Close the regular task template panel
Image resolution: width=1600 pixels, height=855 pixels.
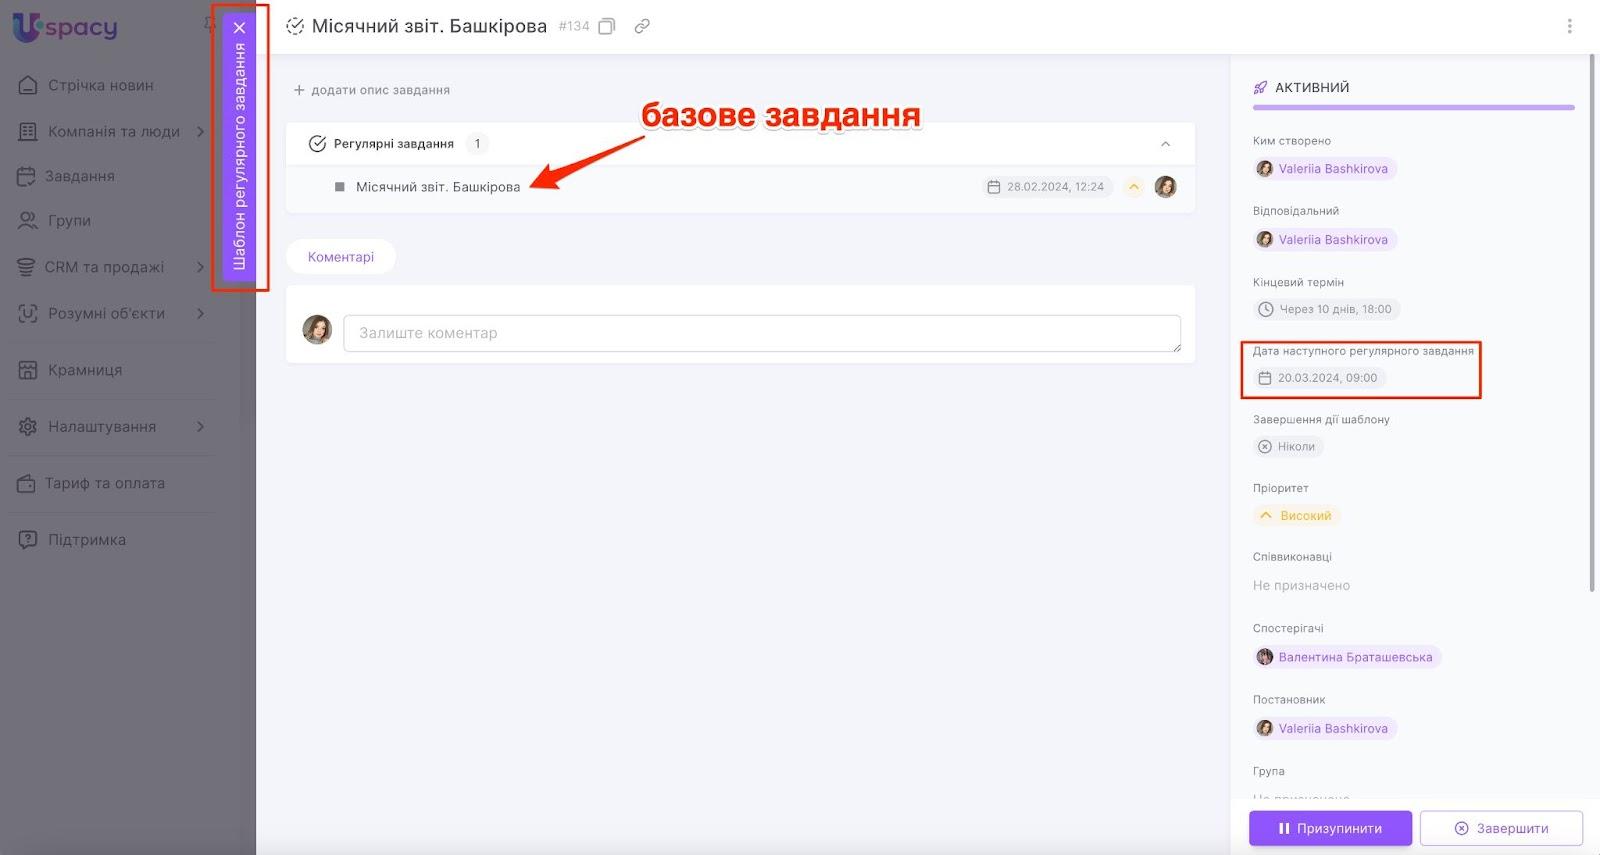239,28
